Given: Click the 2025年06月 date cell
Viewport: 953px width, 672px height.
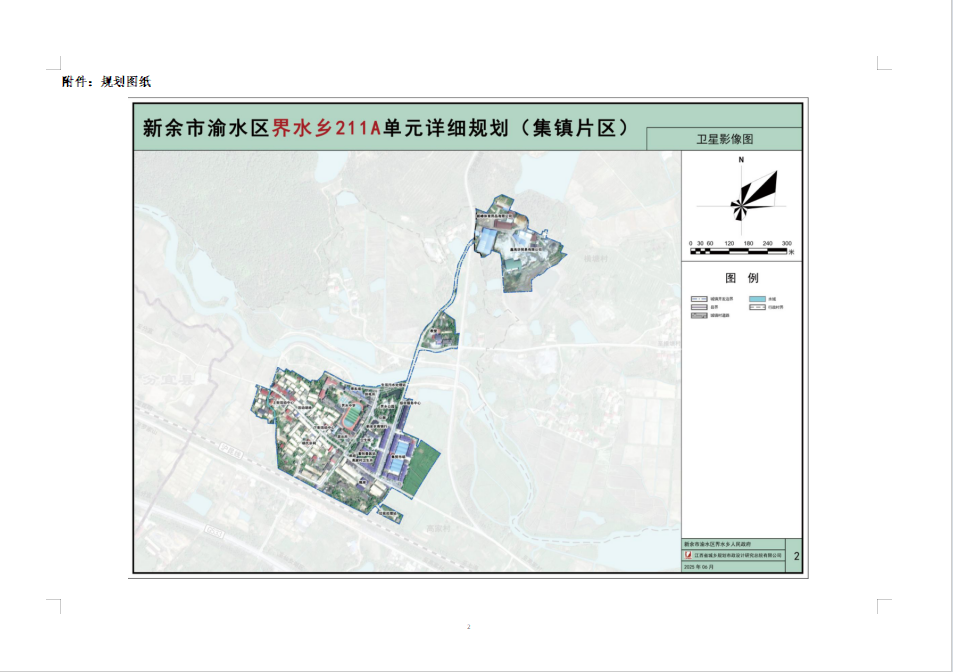Looking at the screenshot, I should (x=700, y=566).
